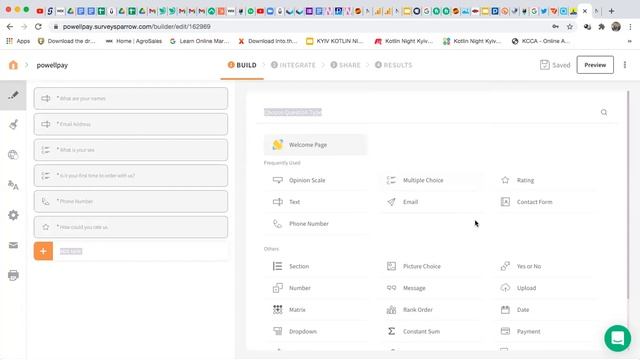The height and width of the screenshot is (360, 640).
Task: Select the pencil build tool in sidebar
Action: 13,95
